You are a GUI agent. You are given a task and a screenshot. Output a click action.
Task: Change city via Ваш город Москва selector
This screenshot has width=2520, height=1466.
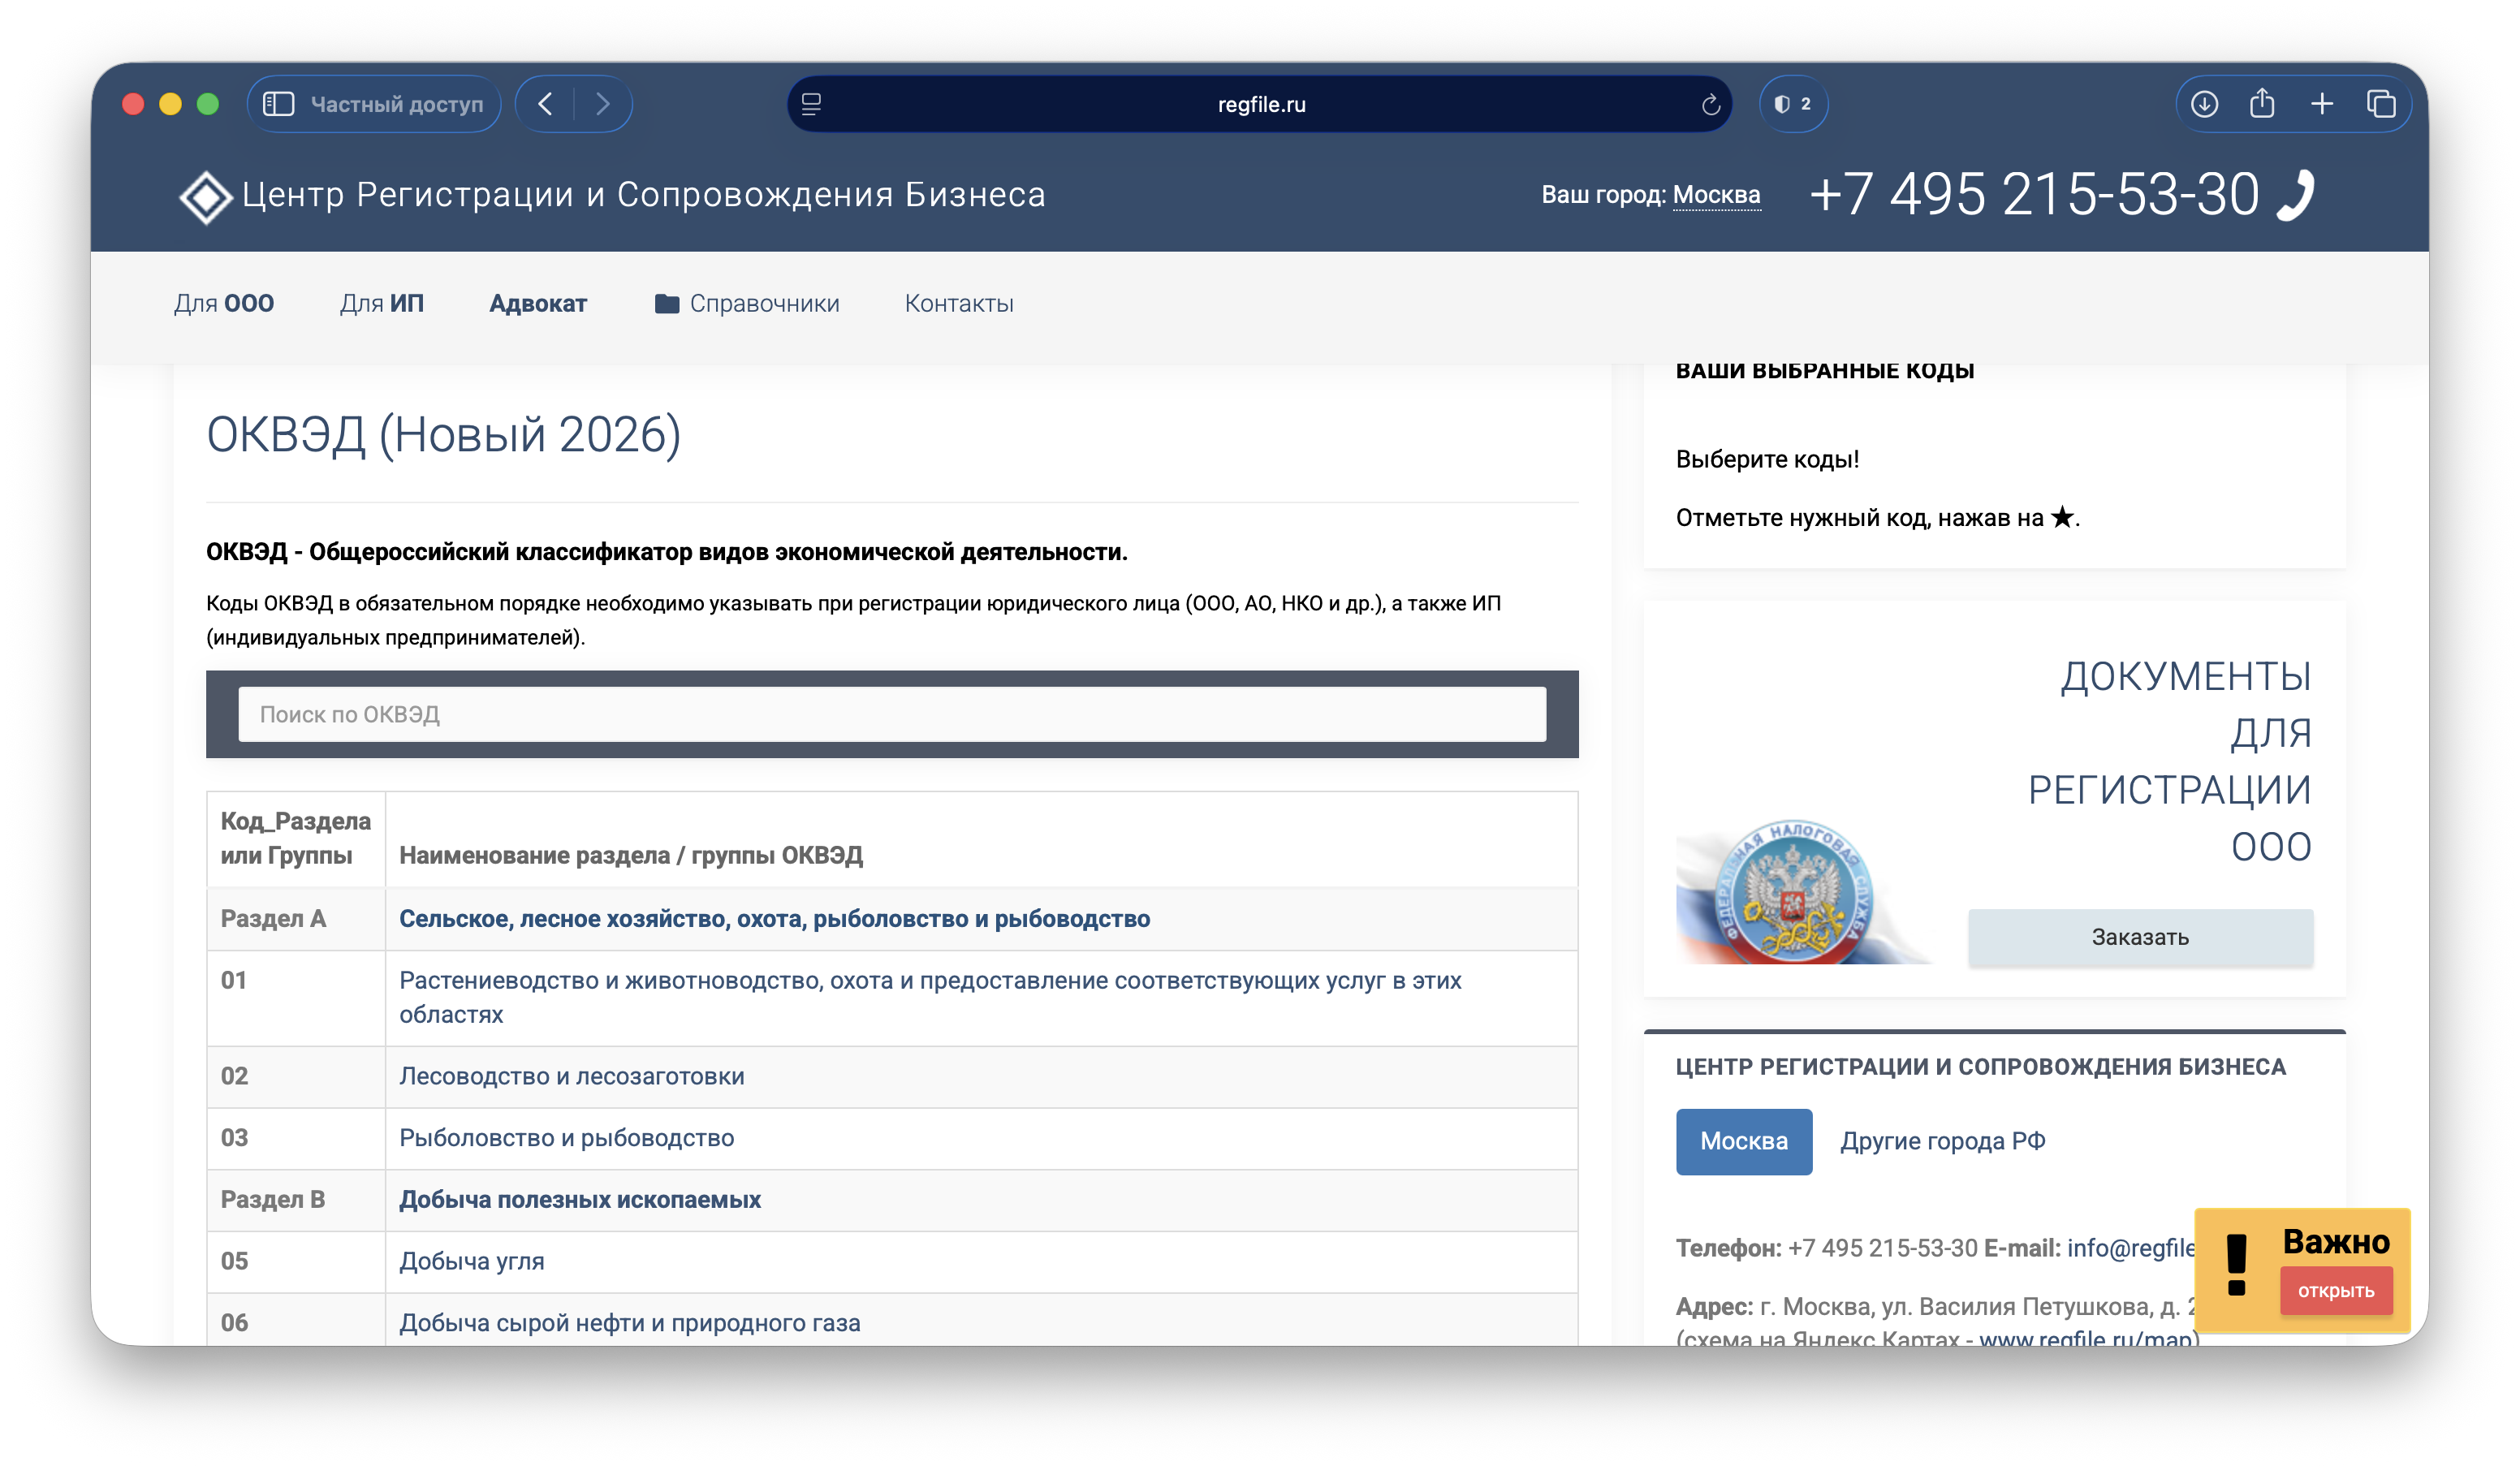pos(1717,196)
